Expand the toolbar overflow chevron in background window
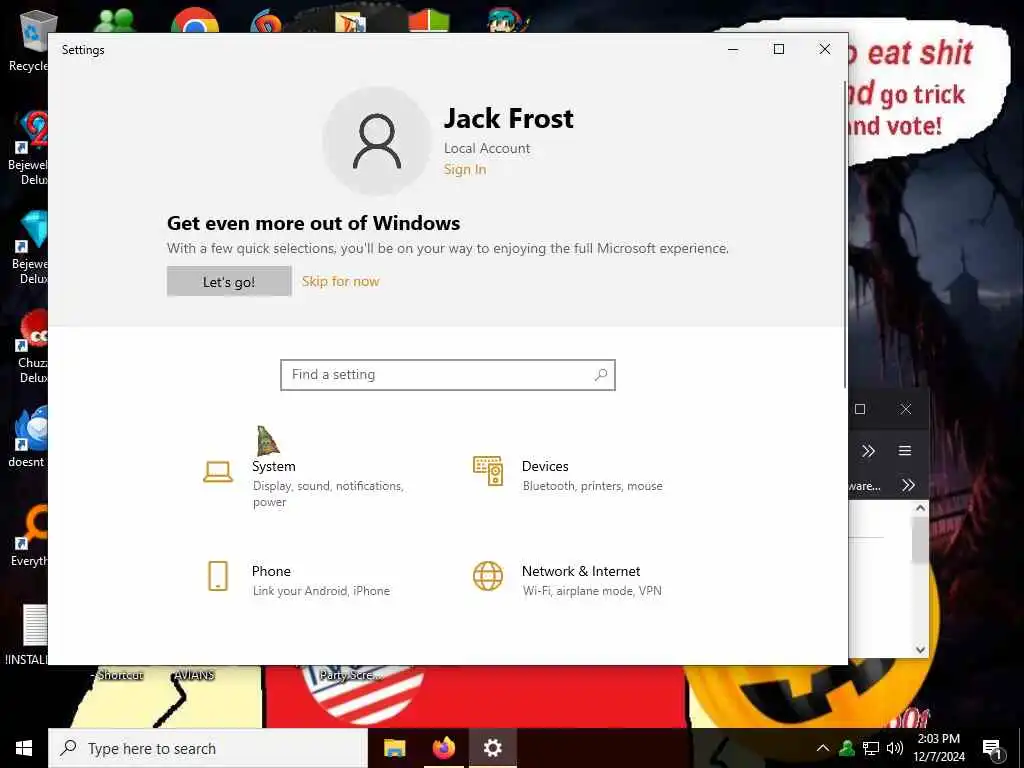The height and width of the screenshot is (768, 1024). click(x=868, y=451)
